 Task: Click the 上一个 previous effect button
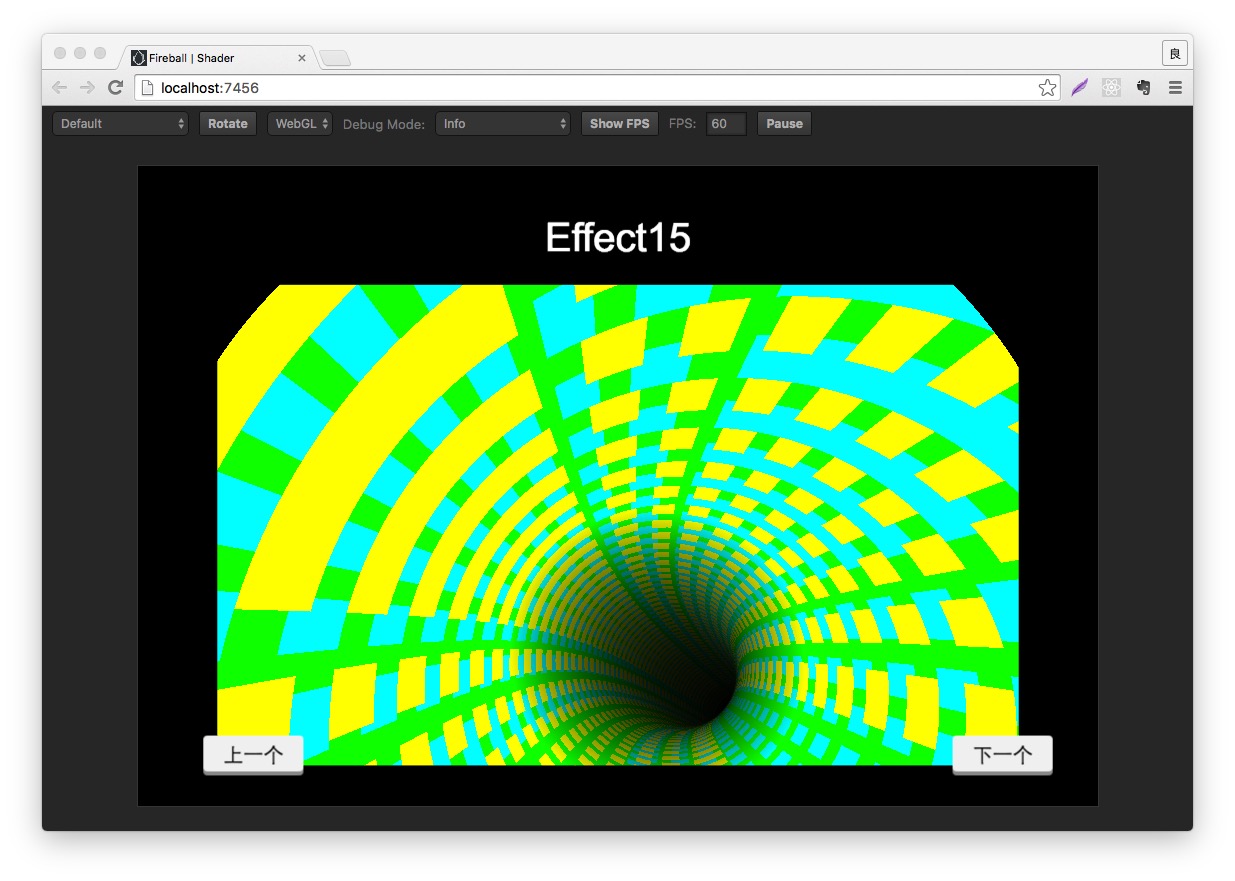(x=253, y=755)
